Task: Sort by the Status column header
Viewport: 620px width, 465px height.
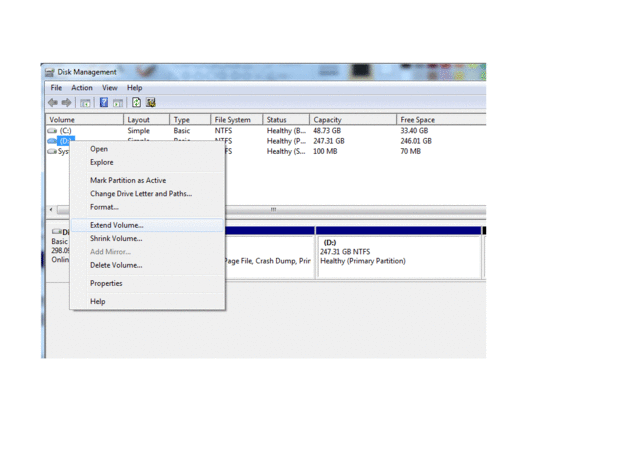Action: 286,119
